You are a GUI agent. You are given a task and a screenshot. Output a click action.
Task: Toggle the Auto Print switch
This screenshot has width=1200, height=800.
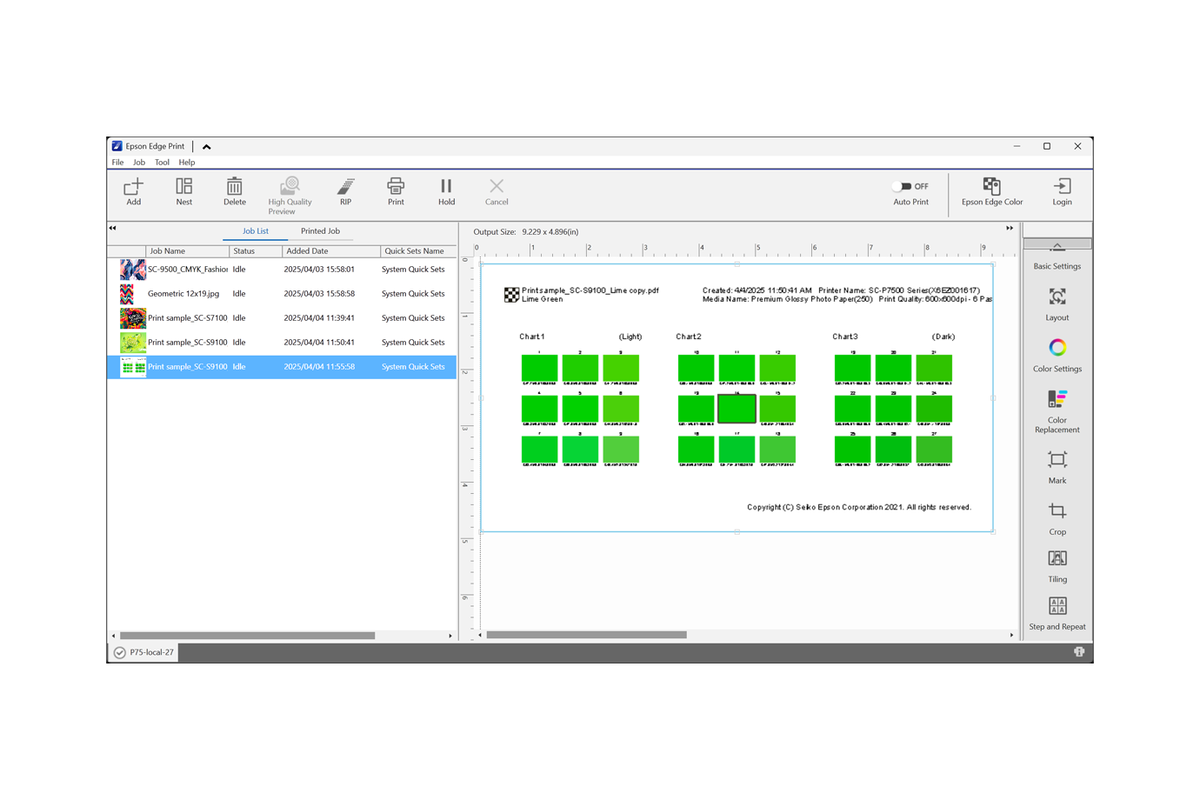click(x=902, y=186)
